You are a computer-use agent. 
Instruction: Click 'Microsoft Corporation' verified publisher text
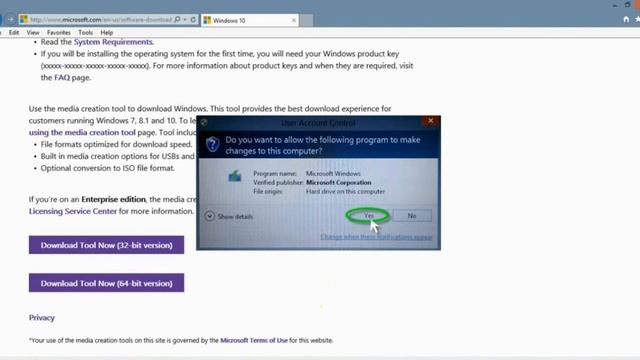tap(338, 182)
